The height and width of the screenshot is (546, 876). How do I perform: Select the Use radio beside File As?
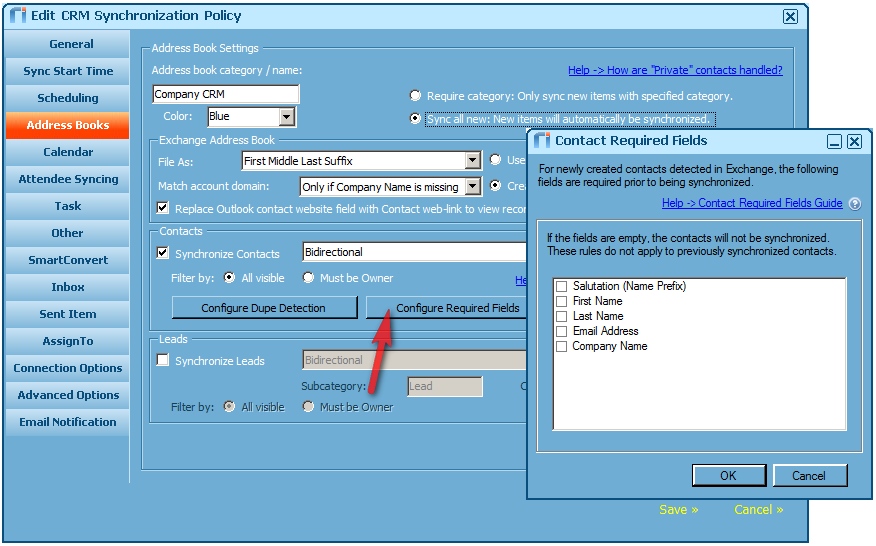(x=495, y=160)
